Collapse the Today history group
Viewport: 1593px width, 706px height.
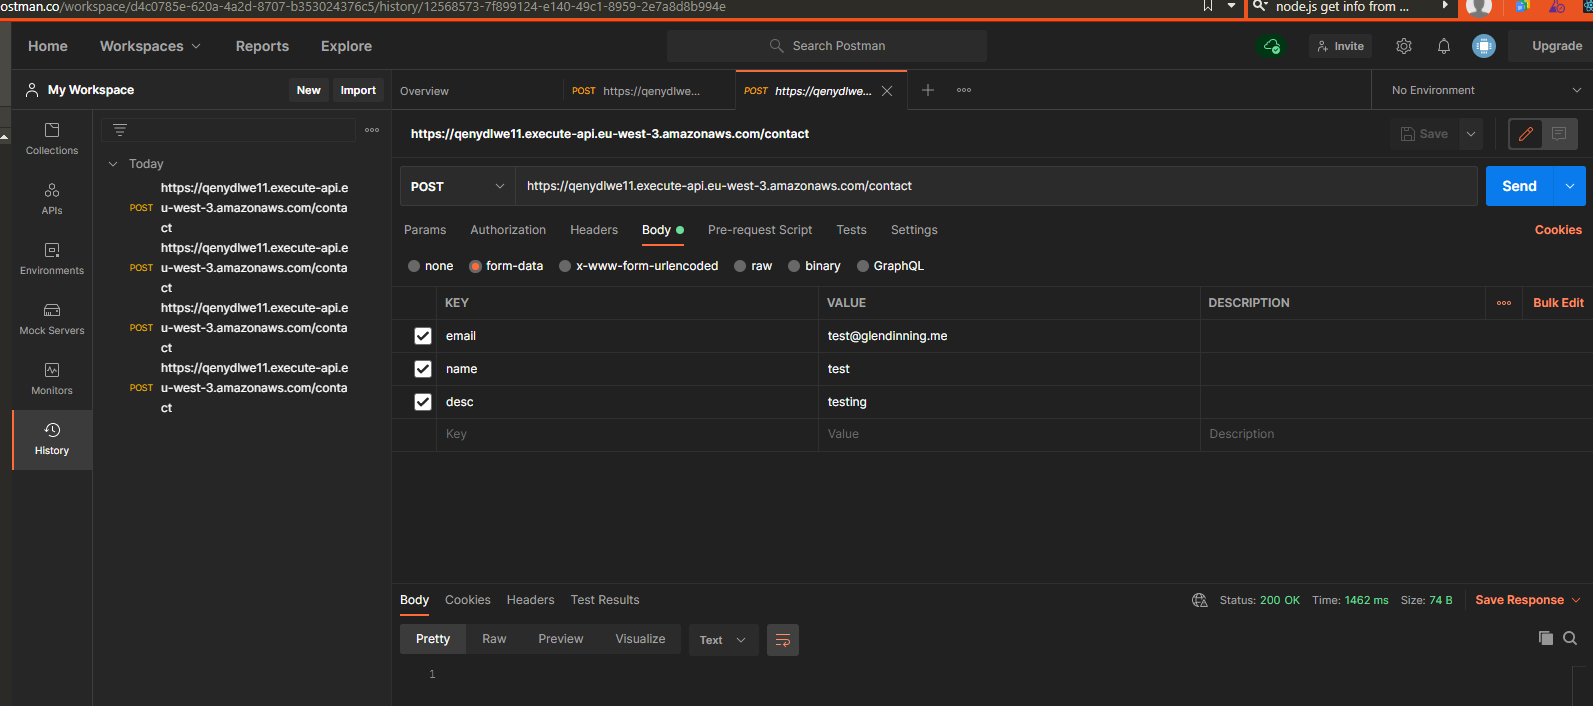click(x=113, y=164)
